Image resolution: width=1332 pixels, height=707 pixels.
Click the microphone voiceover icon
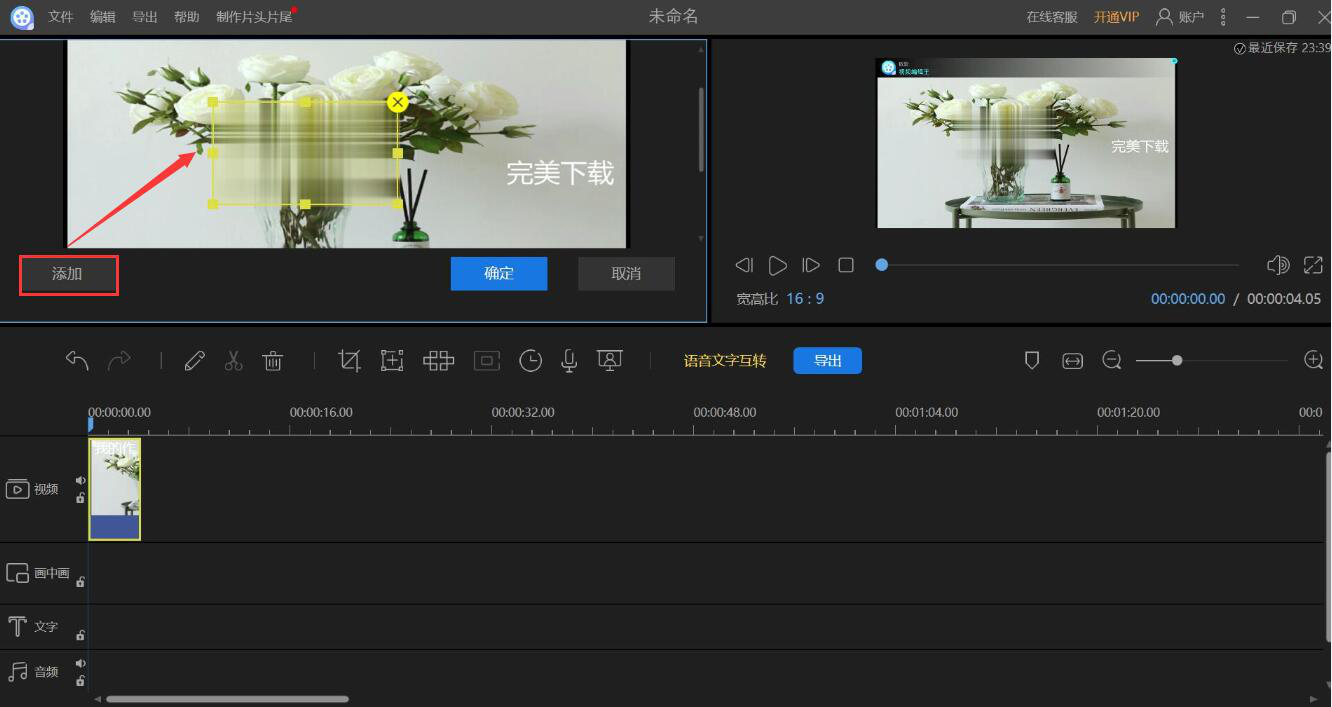[x=569, y=361]
